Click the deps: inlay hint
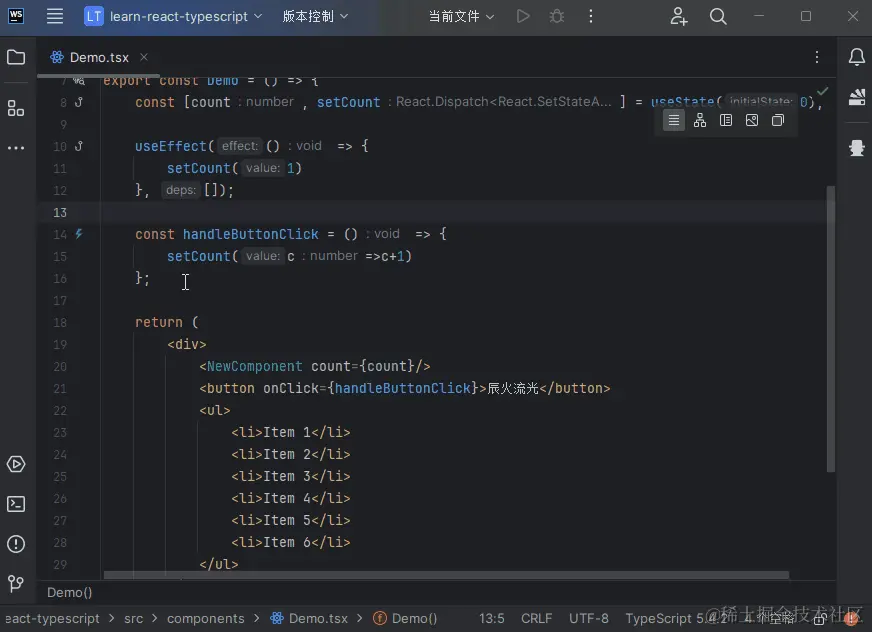Image resolution: width=872 pixels, height=632 pixels. [181, 190]
